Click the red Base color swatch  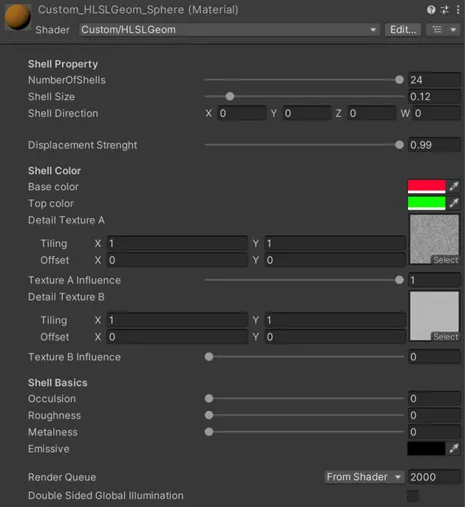tap(427, 186)
